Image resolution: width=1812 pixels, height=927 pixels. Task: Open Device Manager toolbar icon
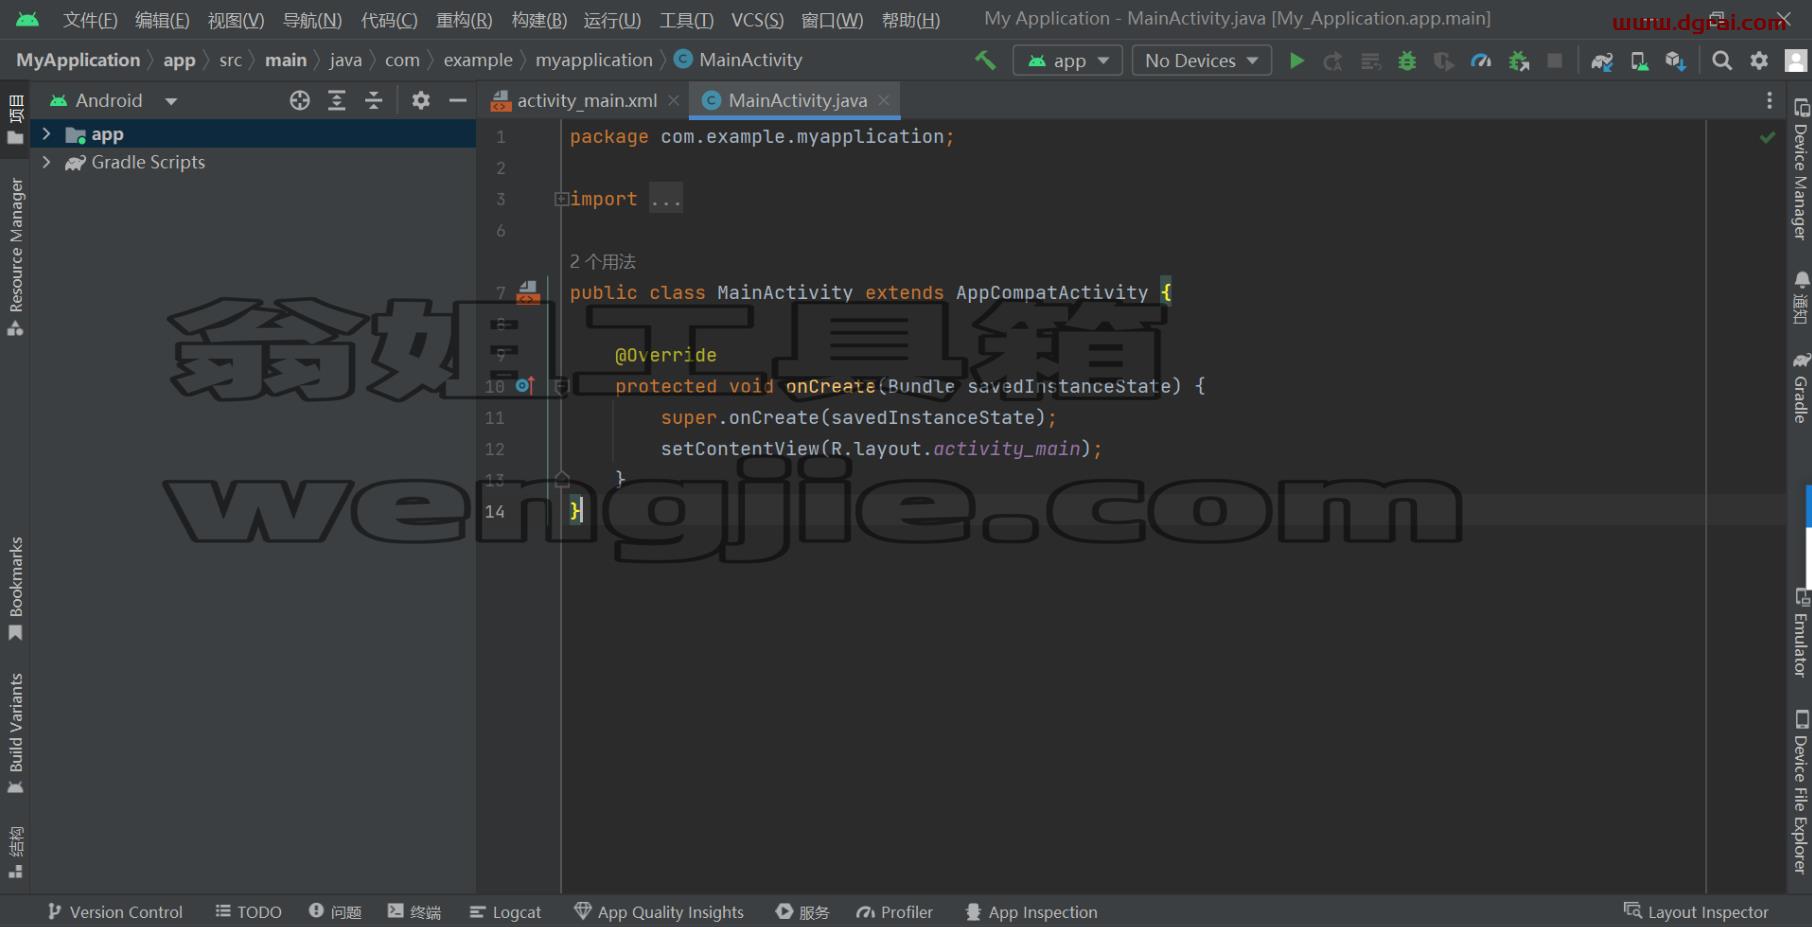coord(1639,61)
